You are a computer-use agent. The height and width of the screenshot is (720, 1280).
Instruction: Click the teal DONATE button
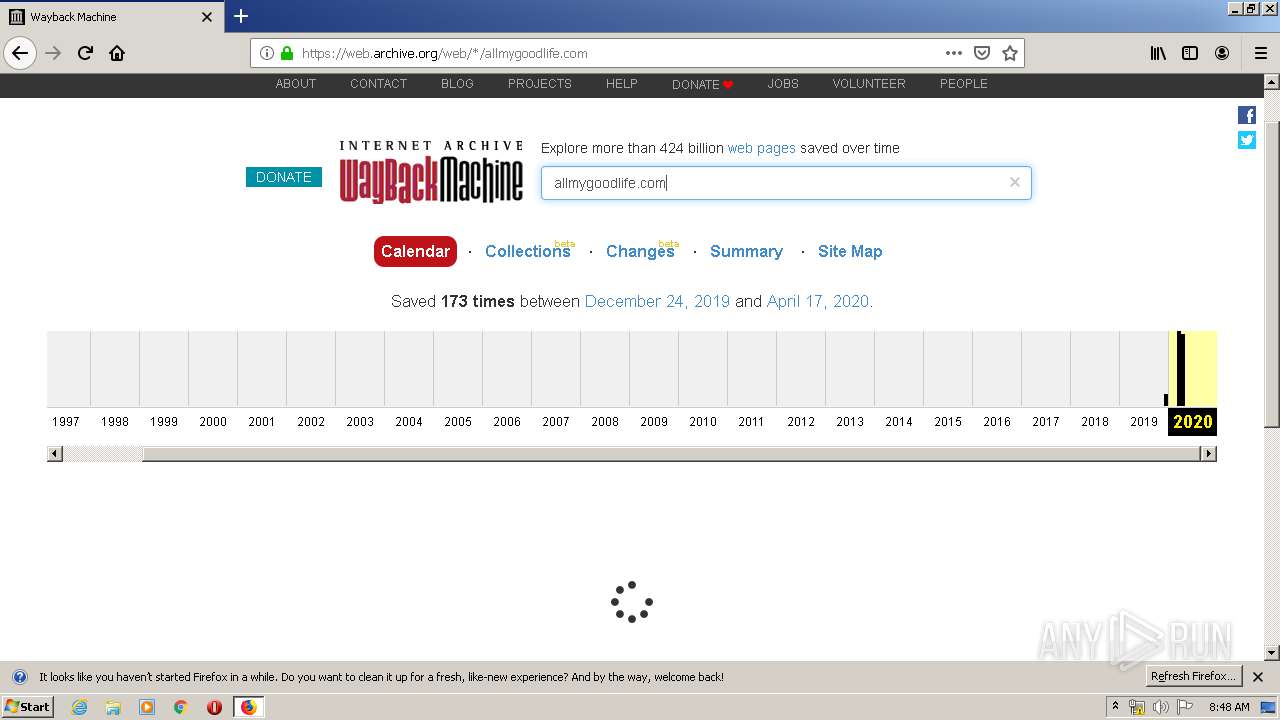[284, 177]
